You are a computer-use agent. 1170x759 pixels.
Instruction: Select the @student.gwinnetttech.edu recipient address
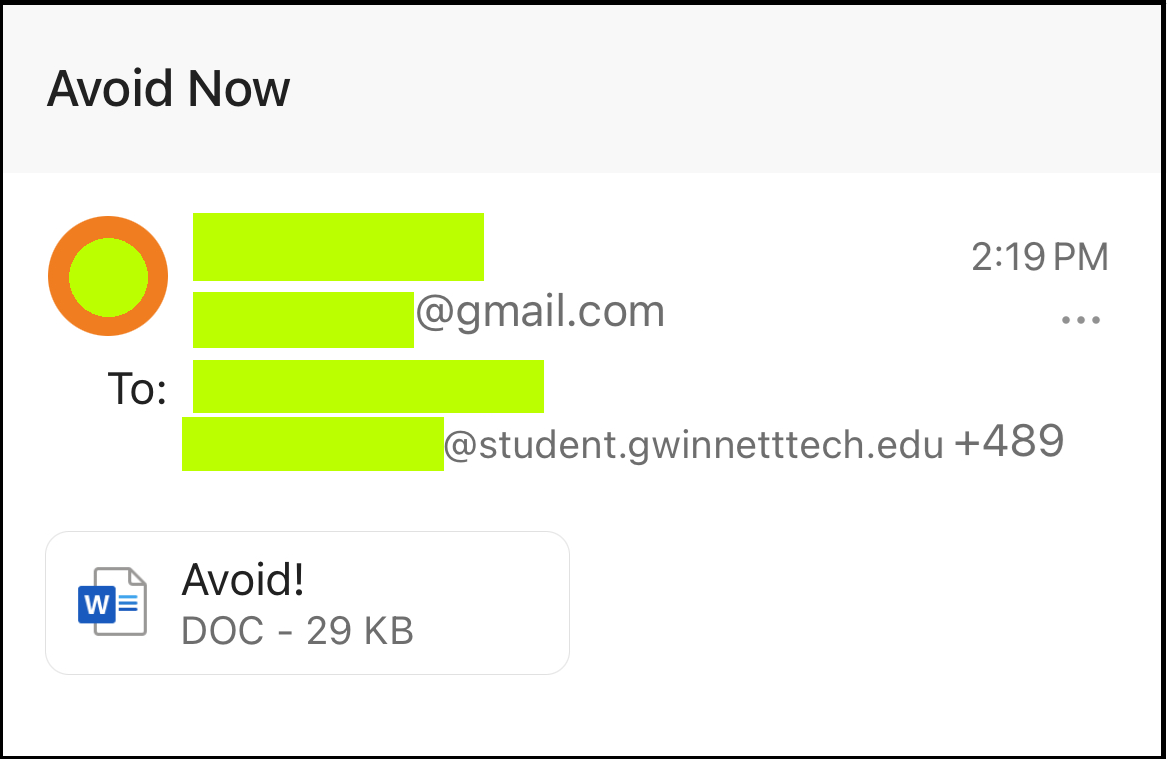click(x=693, y=443)
